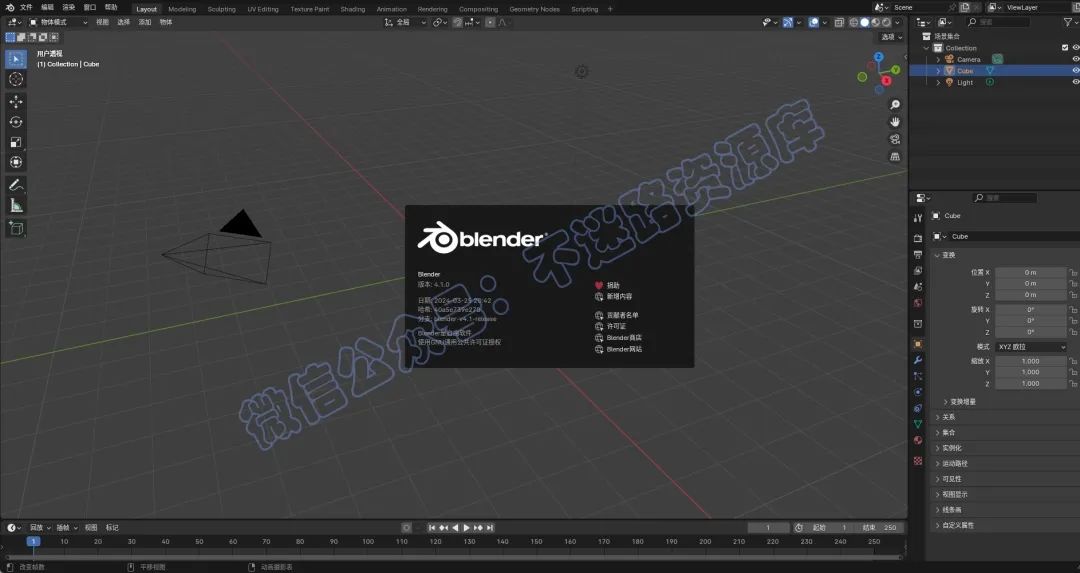Viewport: 1080px width, 573px height.
Task: Open the Physics properties tab
Action: coord(917,392)
